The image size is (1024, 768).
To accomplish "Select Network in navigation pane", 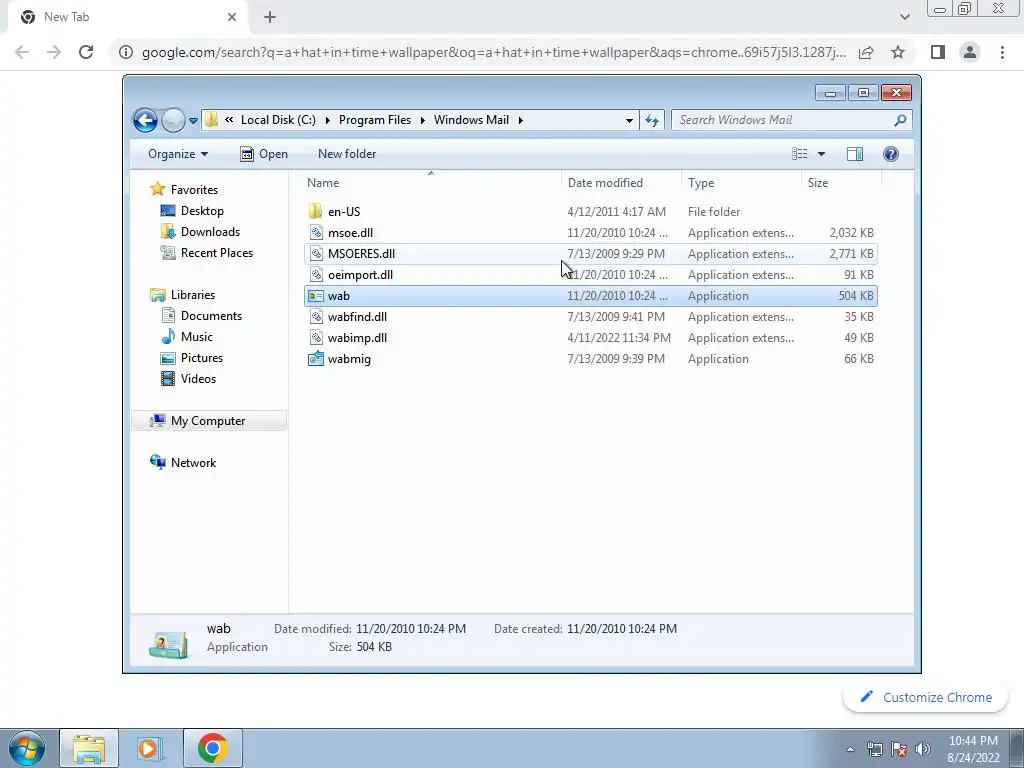I will click(193, 462).
